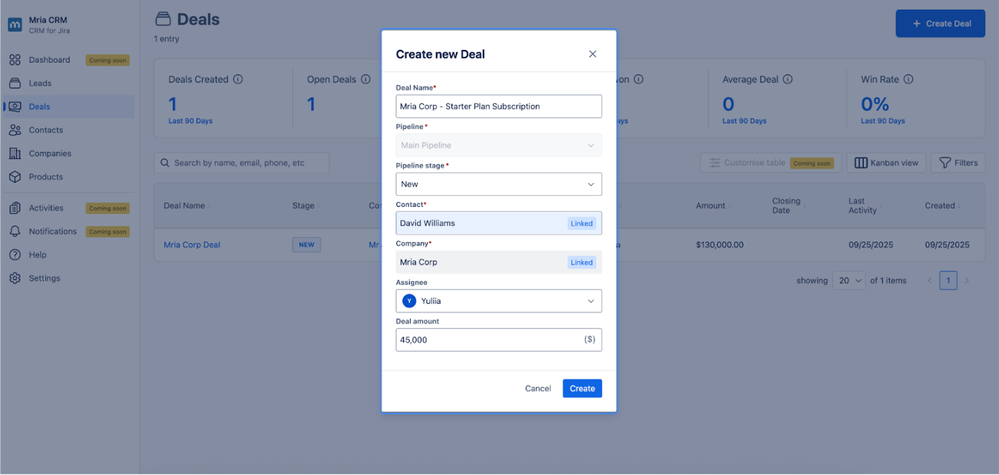Select the Deals menu item

click(39, 107)
